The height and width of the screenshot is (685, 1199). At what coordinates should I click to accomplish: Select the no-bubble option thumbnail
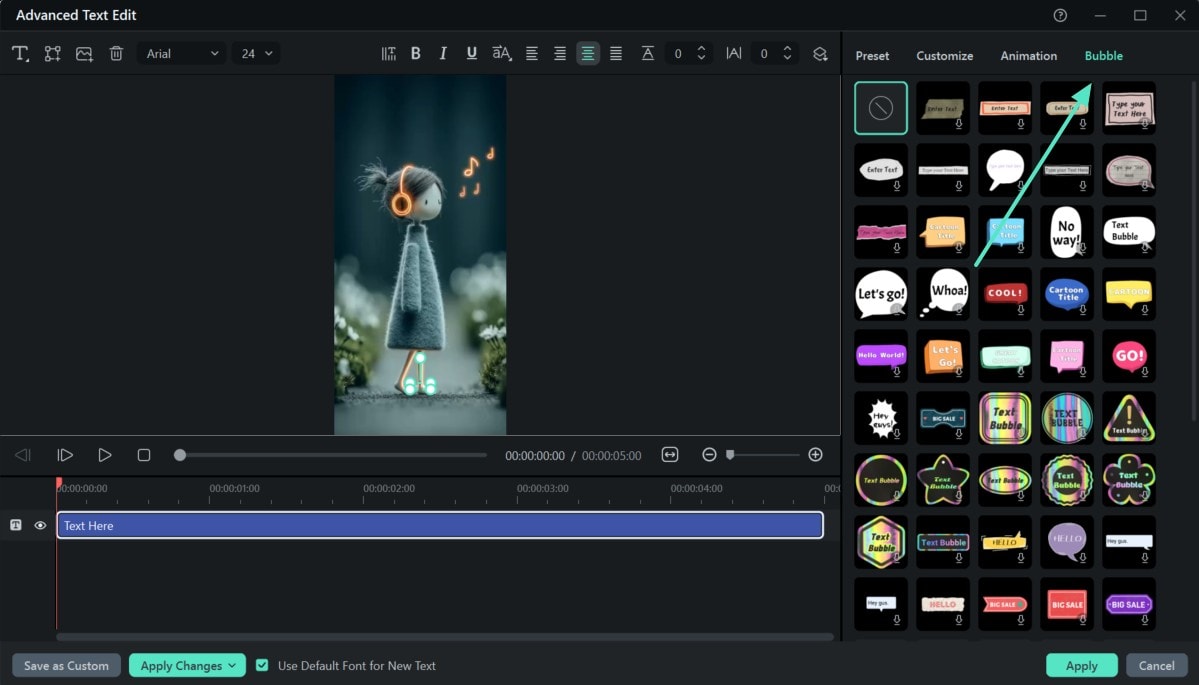[881, 108]
